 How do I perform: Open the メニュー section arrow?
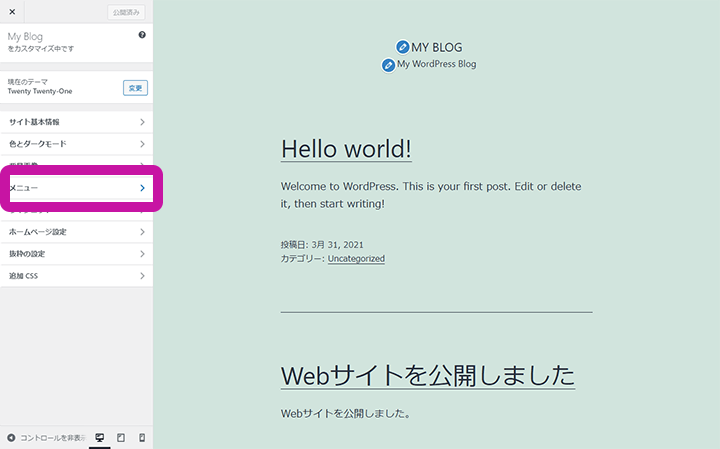142,188
